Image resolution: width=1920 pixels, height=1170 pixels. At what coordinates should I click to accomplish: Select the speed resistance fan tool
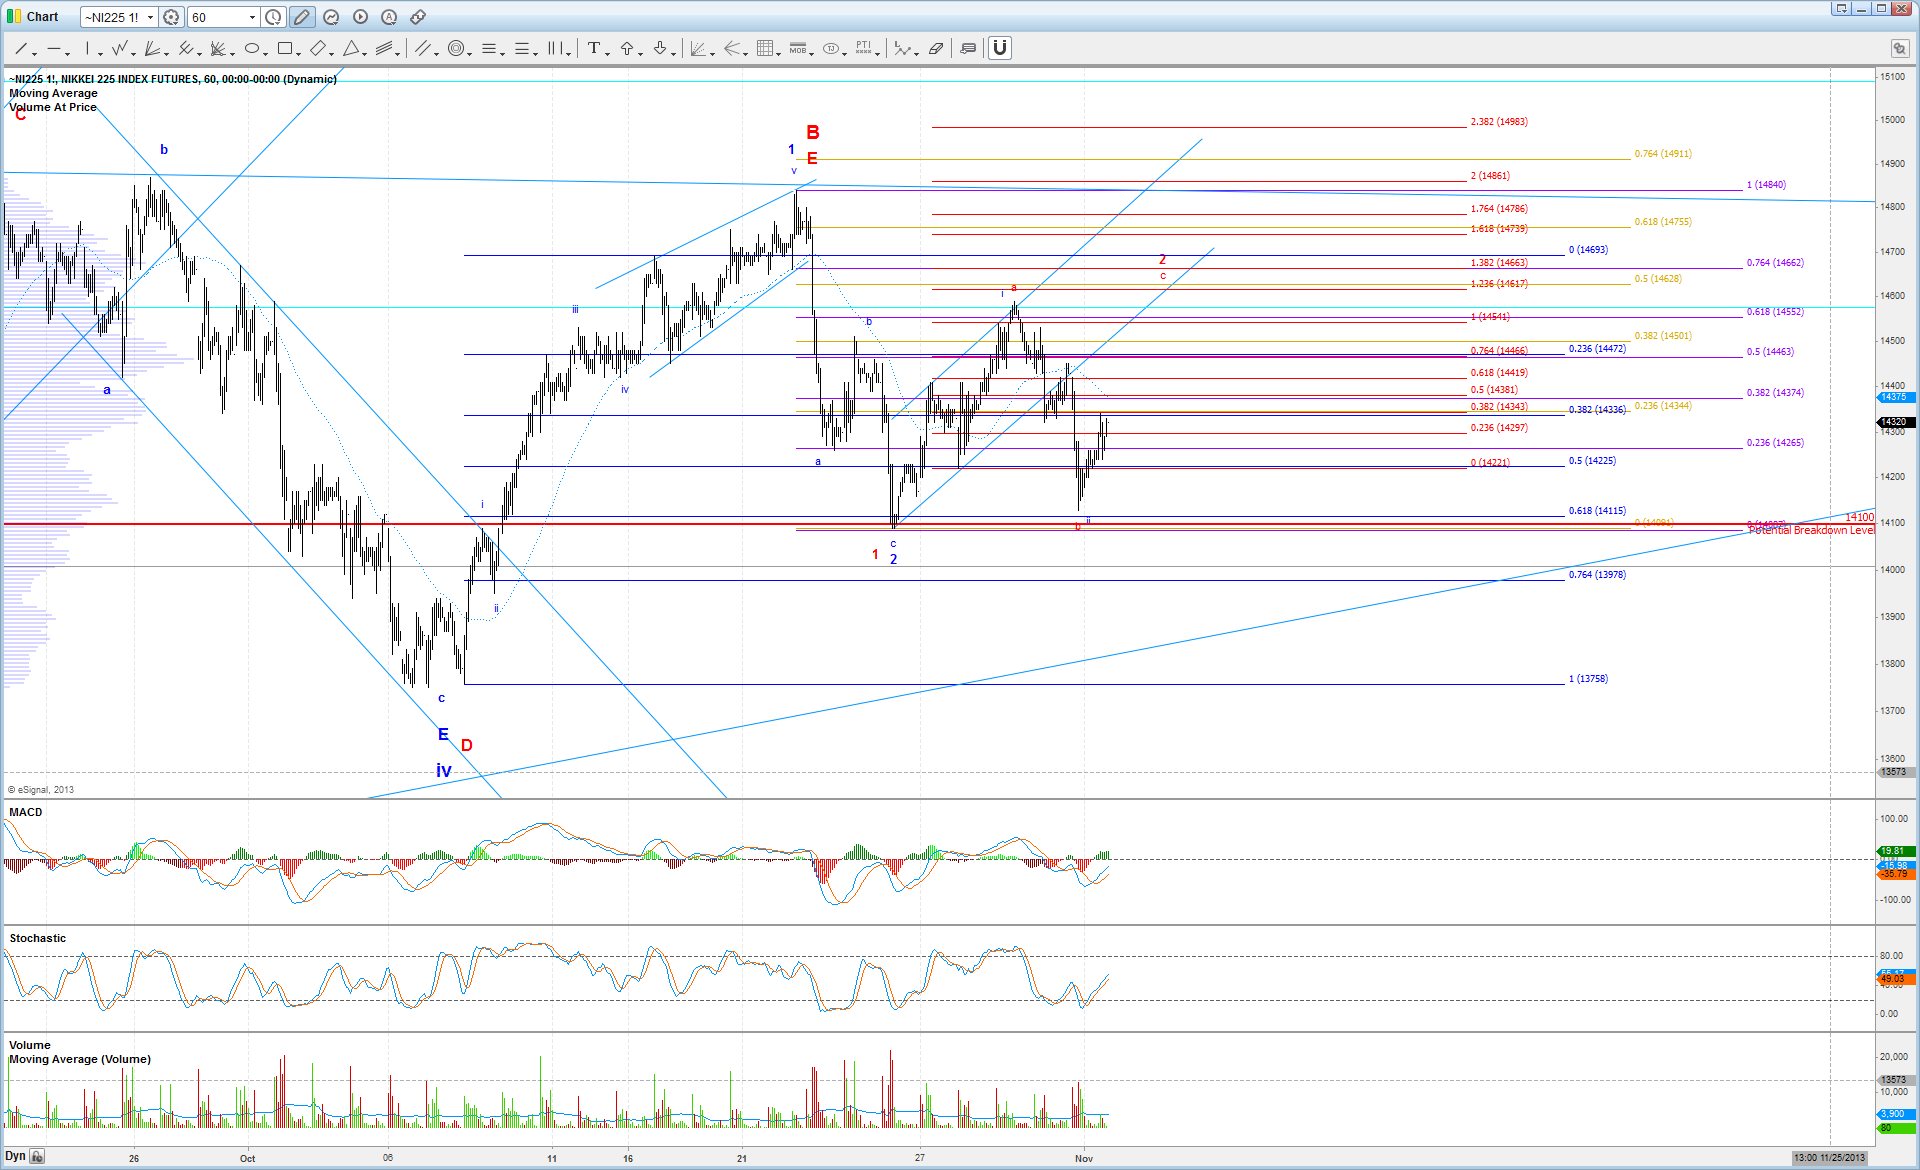(x=218, y=48)
